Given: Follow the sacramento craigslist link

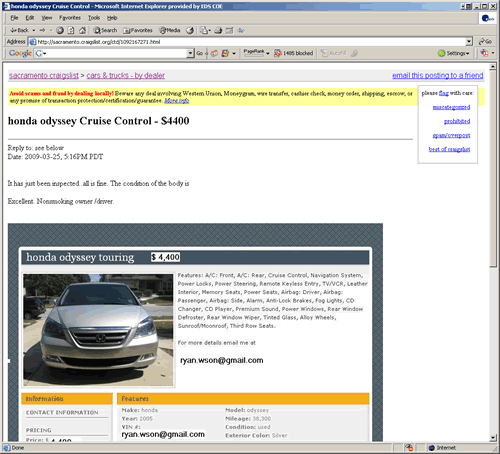Looking at the screenshot, I should coord(44,75).
